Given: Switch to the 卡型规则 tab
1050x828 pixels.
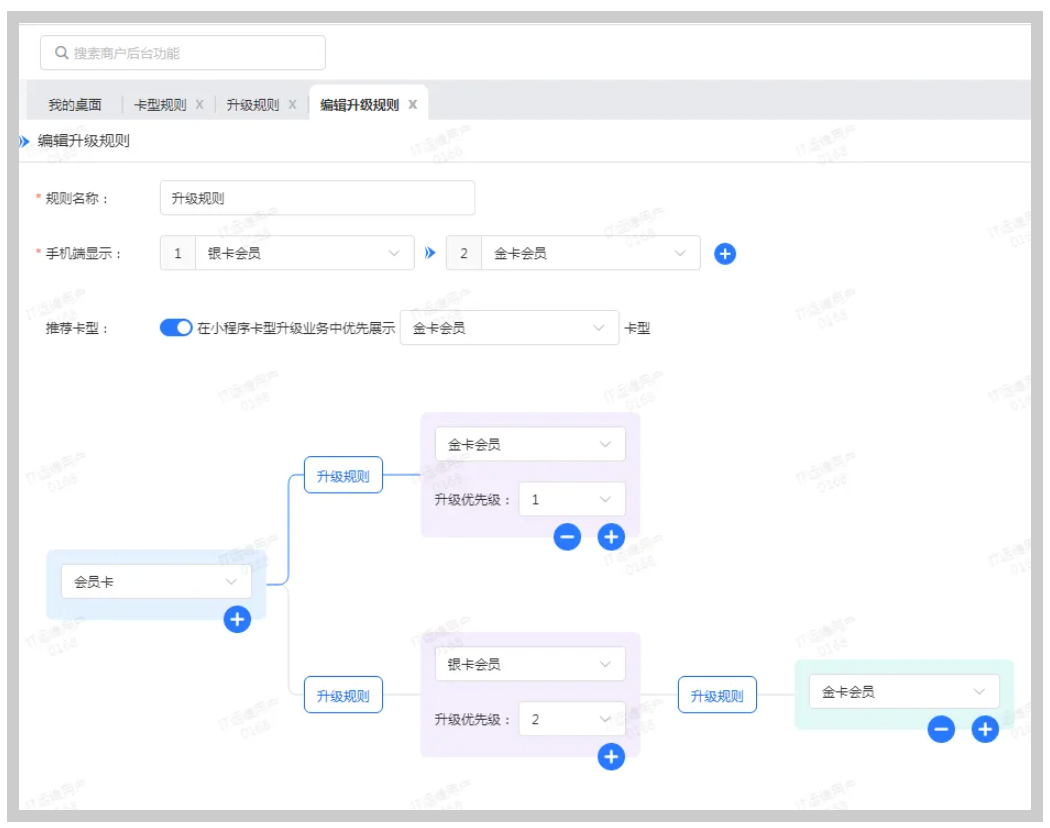Looking at the screenshot, I should [160, 105].
